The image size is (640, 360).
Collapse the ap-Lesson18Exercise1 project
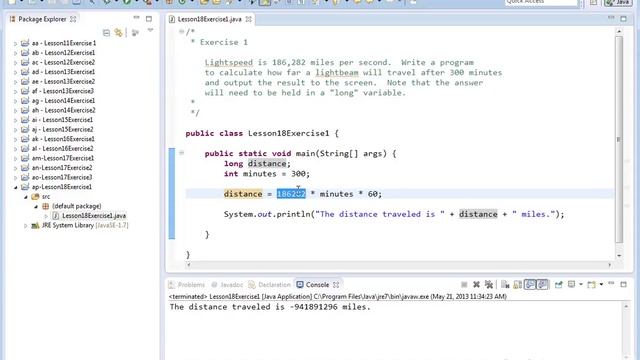16,187
